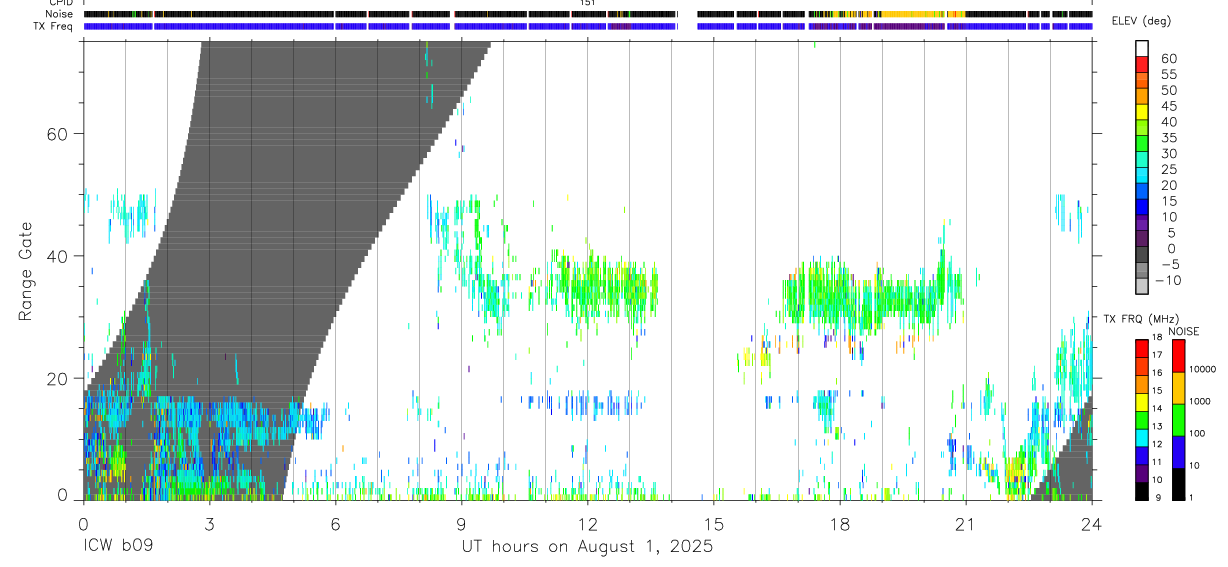Select the black bottom segment of NOISE bar
Image resolution: width=1228 pixels, height=567 pixels.
[1178, 484]
